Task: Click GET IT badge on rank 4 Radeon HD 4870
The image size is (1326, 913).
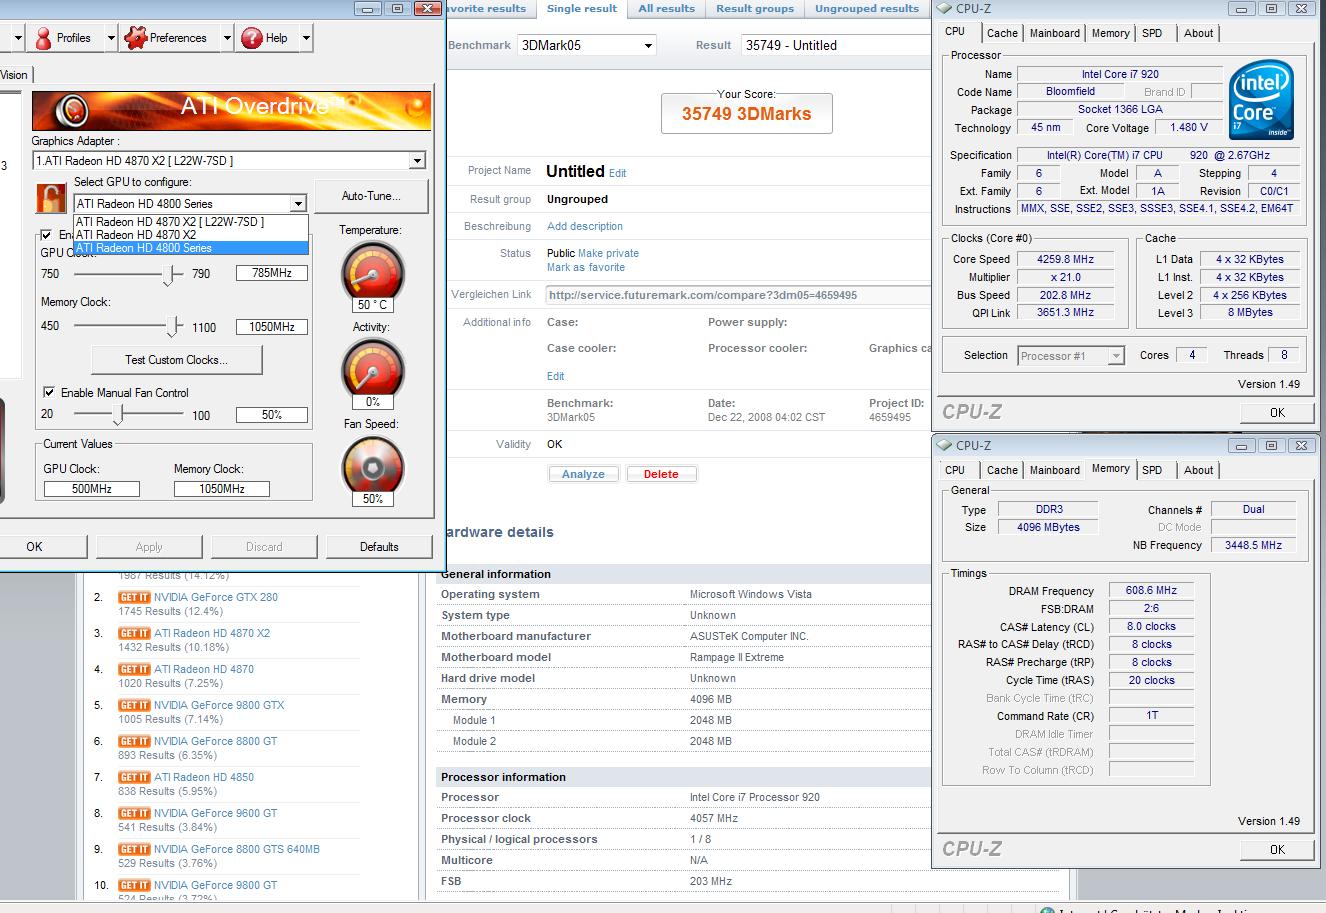Action: pos(134,669)
